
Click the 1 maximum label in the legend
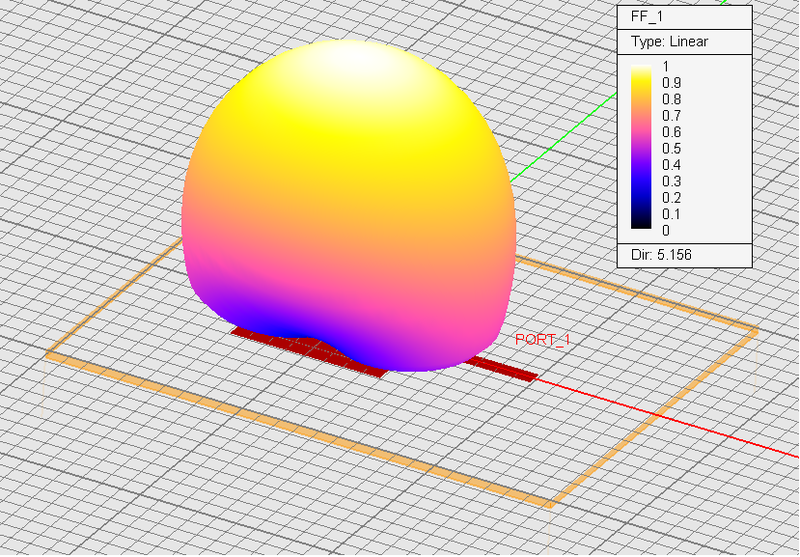tap(666, 66)
